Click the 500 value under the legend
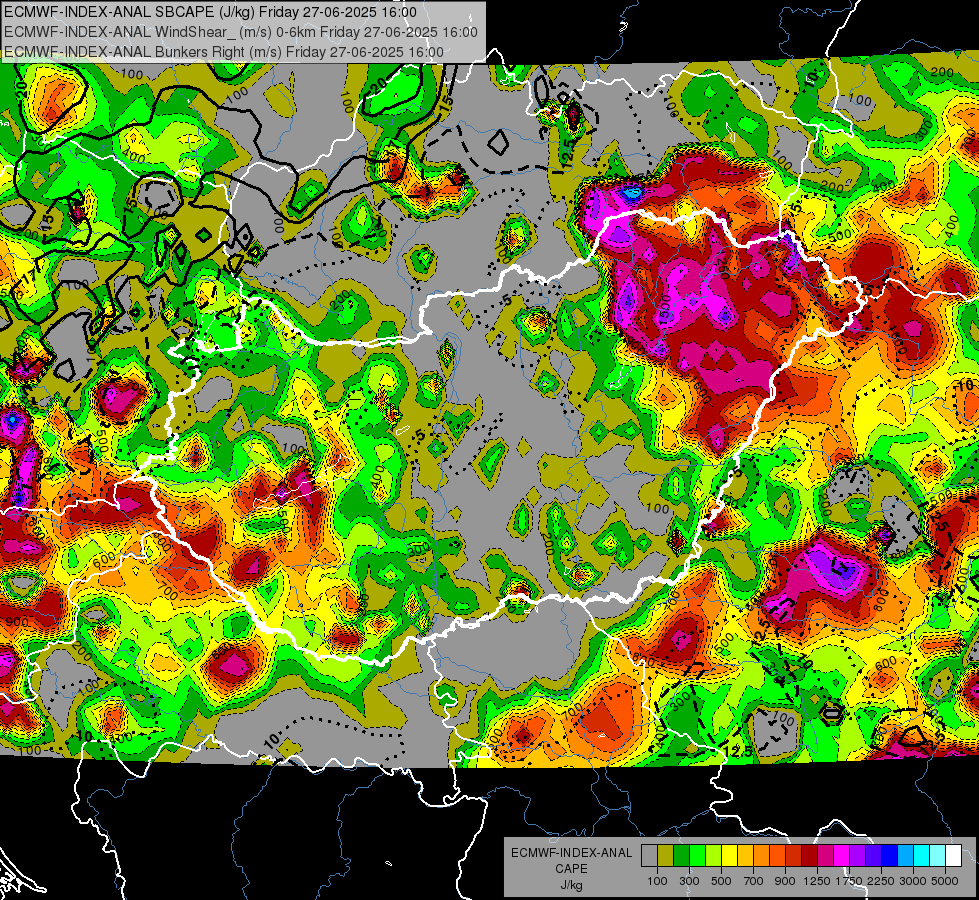979x900 pixels. click(x=721, y=881)
